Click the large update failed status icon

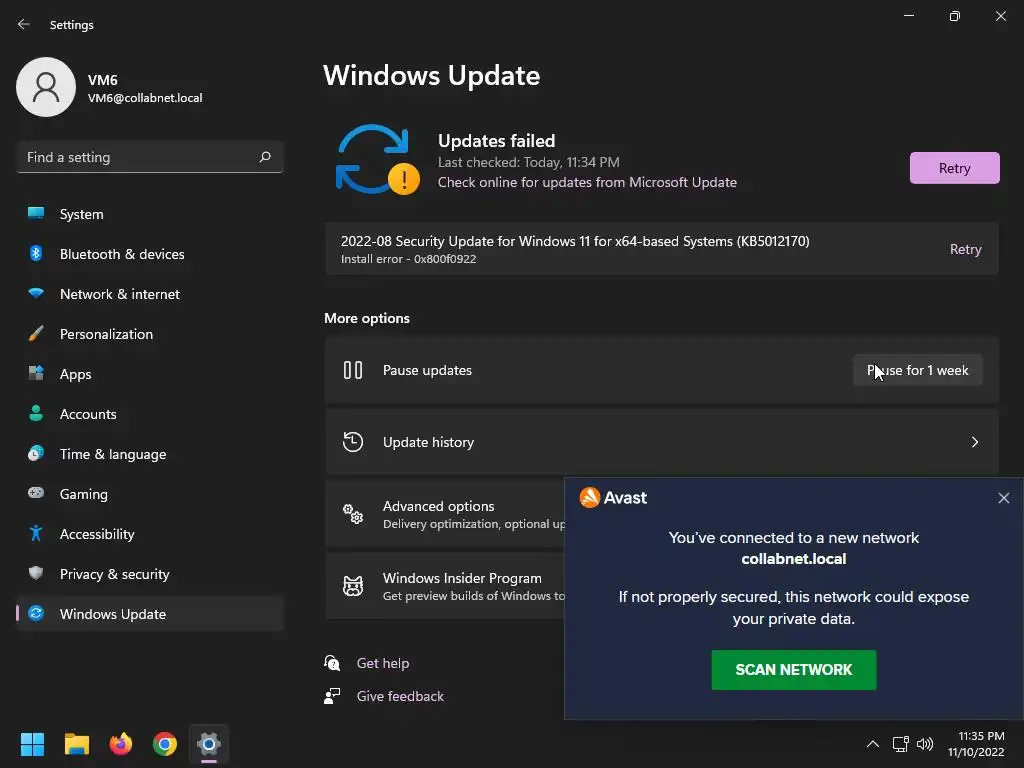(377, 160)
